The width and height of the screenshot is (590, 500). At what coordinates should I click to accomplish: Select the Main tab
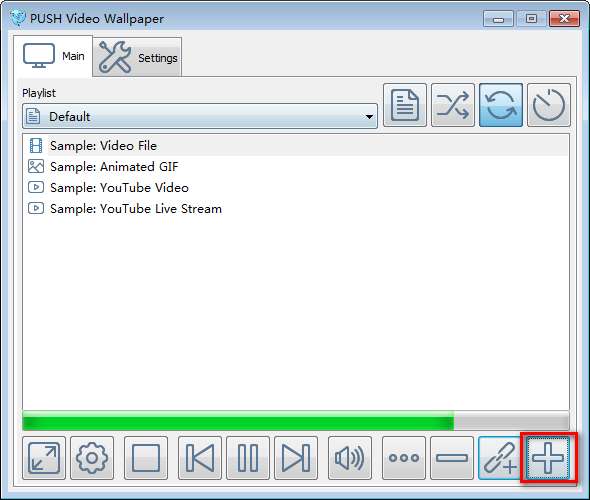click(x=53, y=56)
